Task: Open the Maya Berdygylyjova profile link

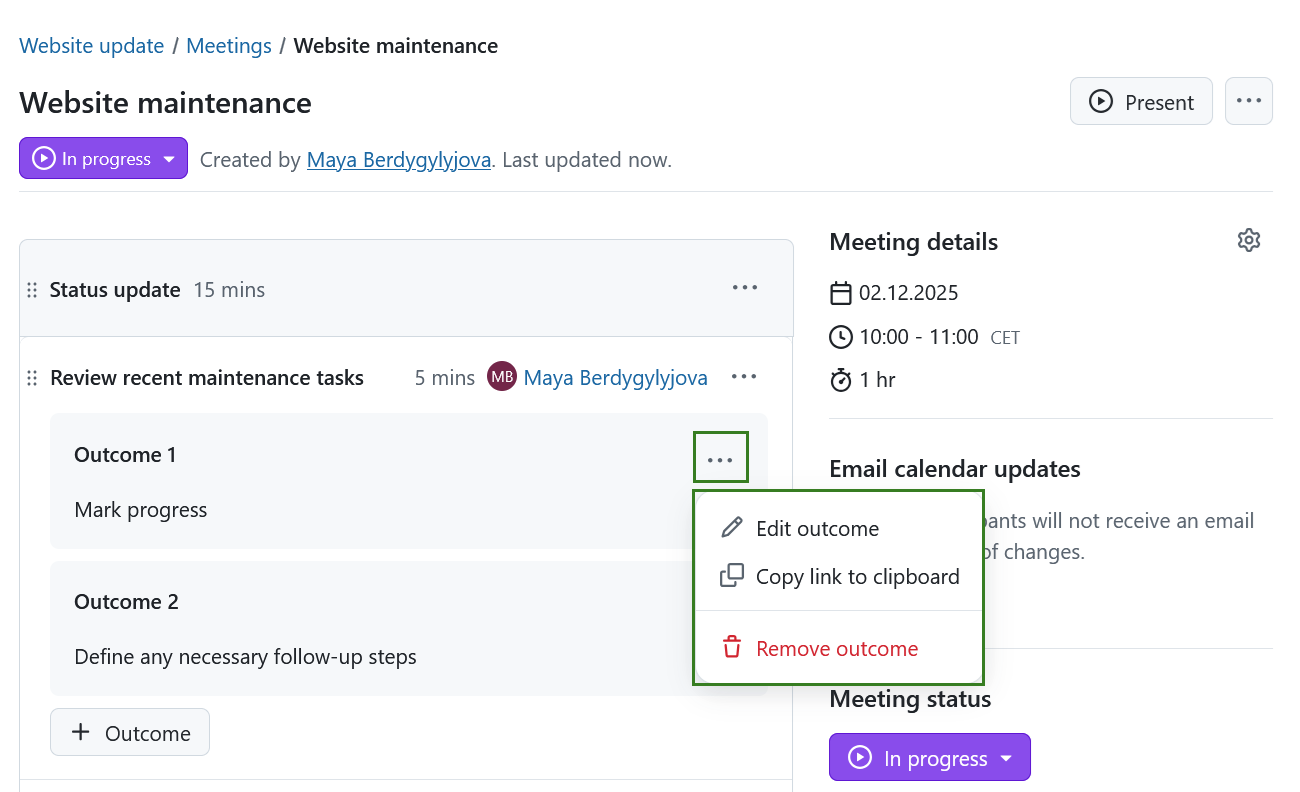Action: coord(398,159)
